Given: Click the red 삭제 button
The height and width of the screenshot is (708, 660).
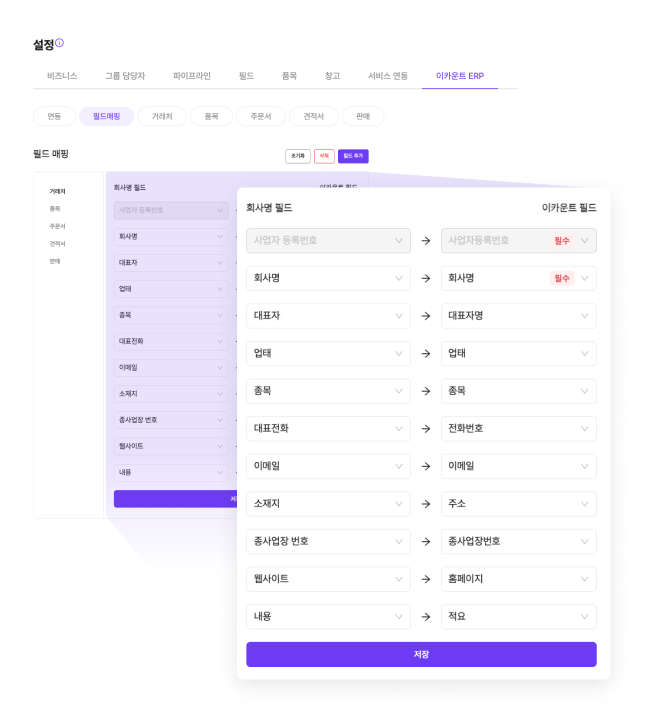Looking at the screenshot, I should click(324, 156).
